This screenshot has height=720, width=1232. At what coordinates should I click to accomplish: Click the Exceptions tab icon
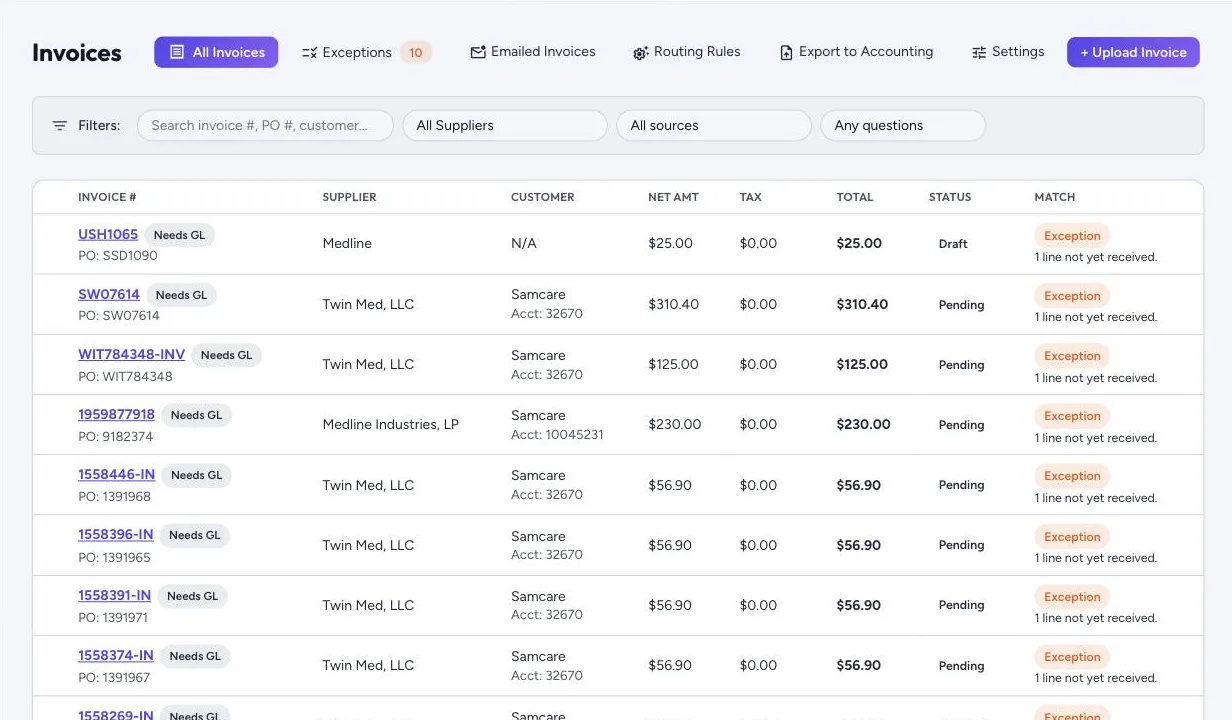(x=309, y=52)
